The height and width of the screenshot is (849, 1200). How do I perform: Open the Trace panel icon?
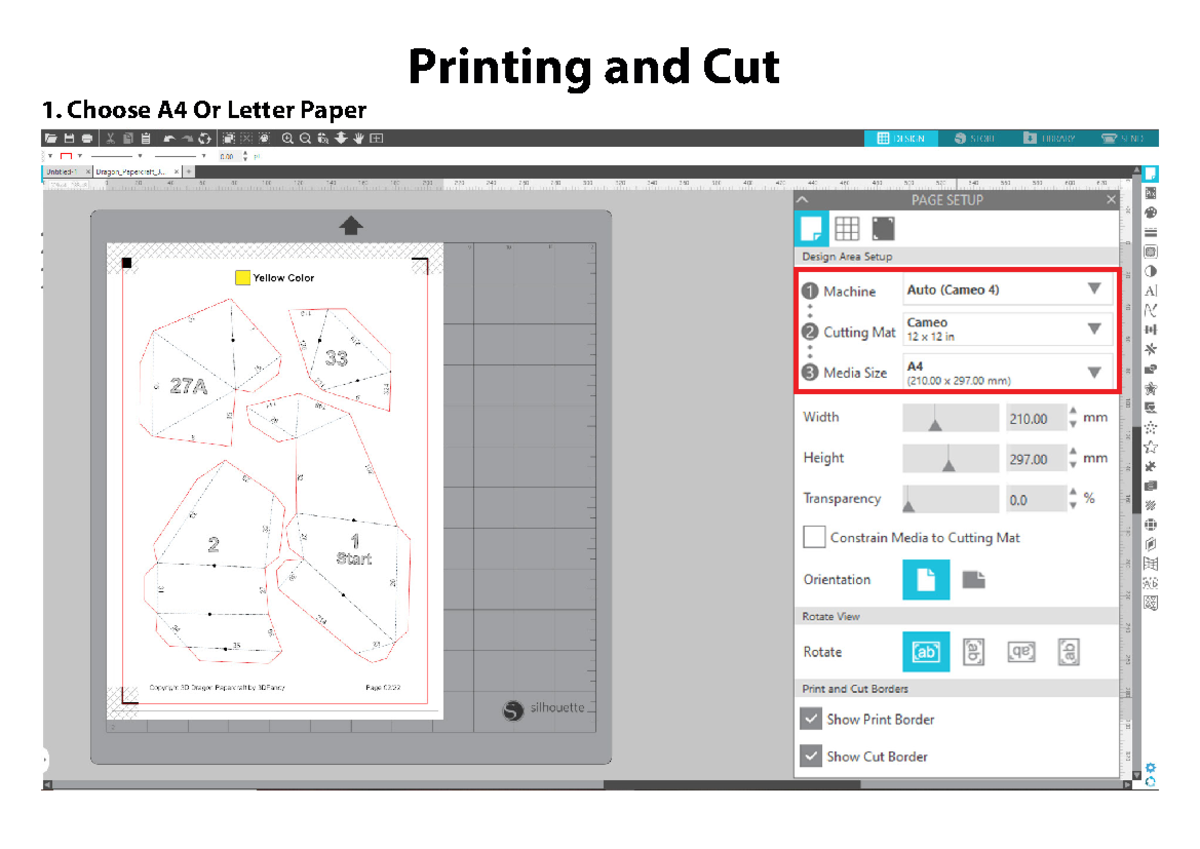pos(1151,252)
